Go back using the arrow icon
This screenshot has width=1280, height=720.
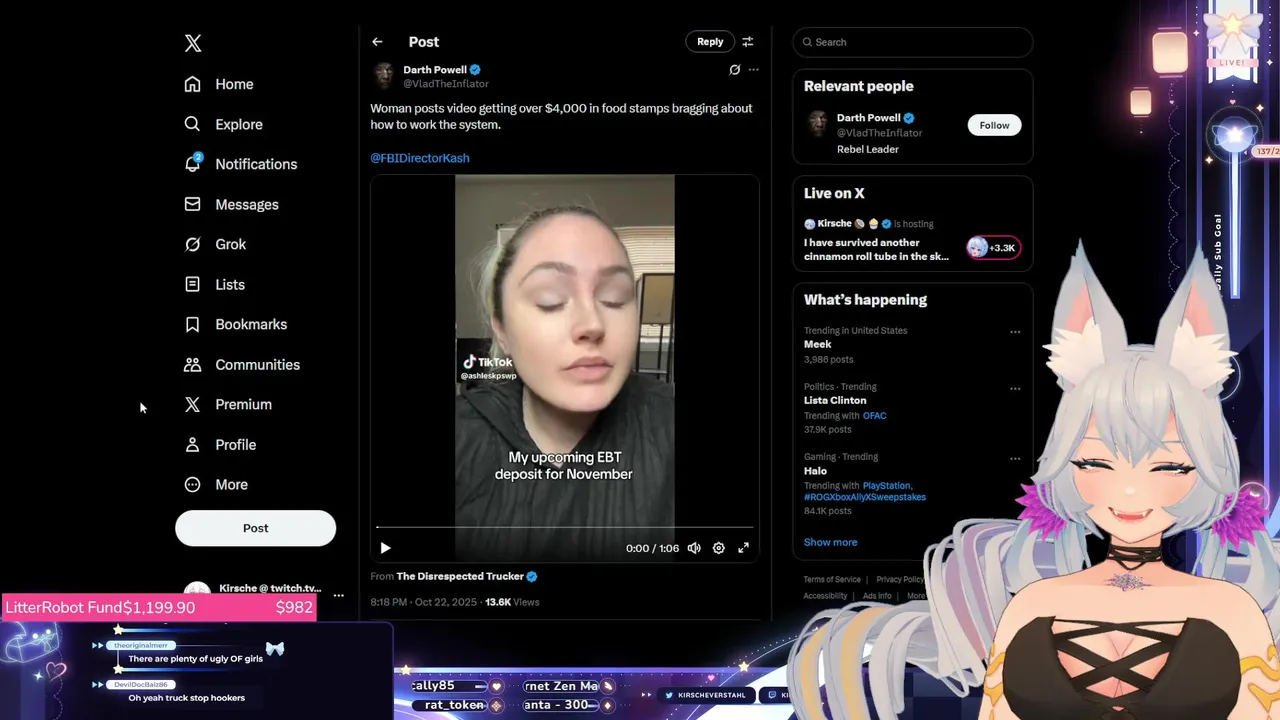(377, 42)
